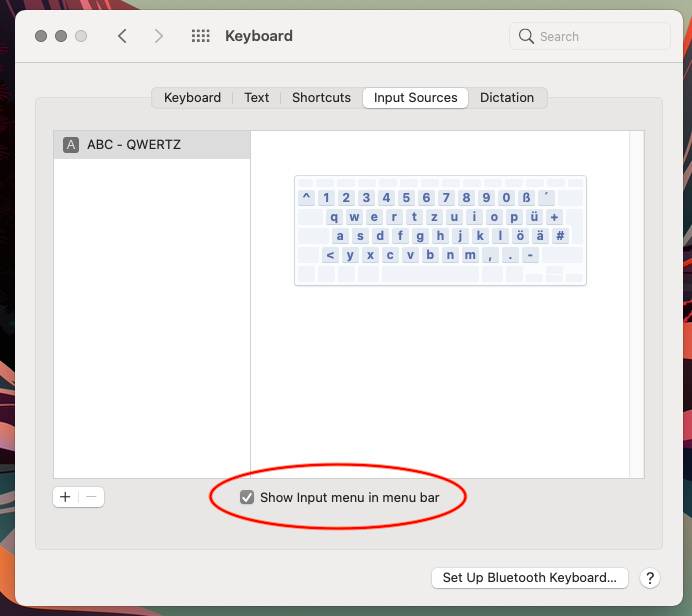Remove input source with the minus button
Viewport: 692px width, 616px height.
point(91,497)
